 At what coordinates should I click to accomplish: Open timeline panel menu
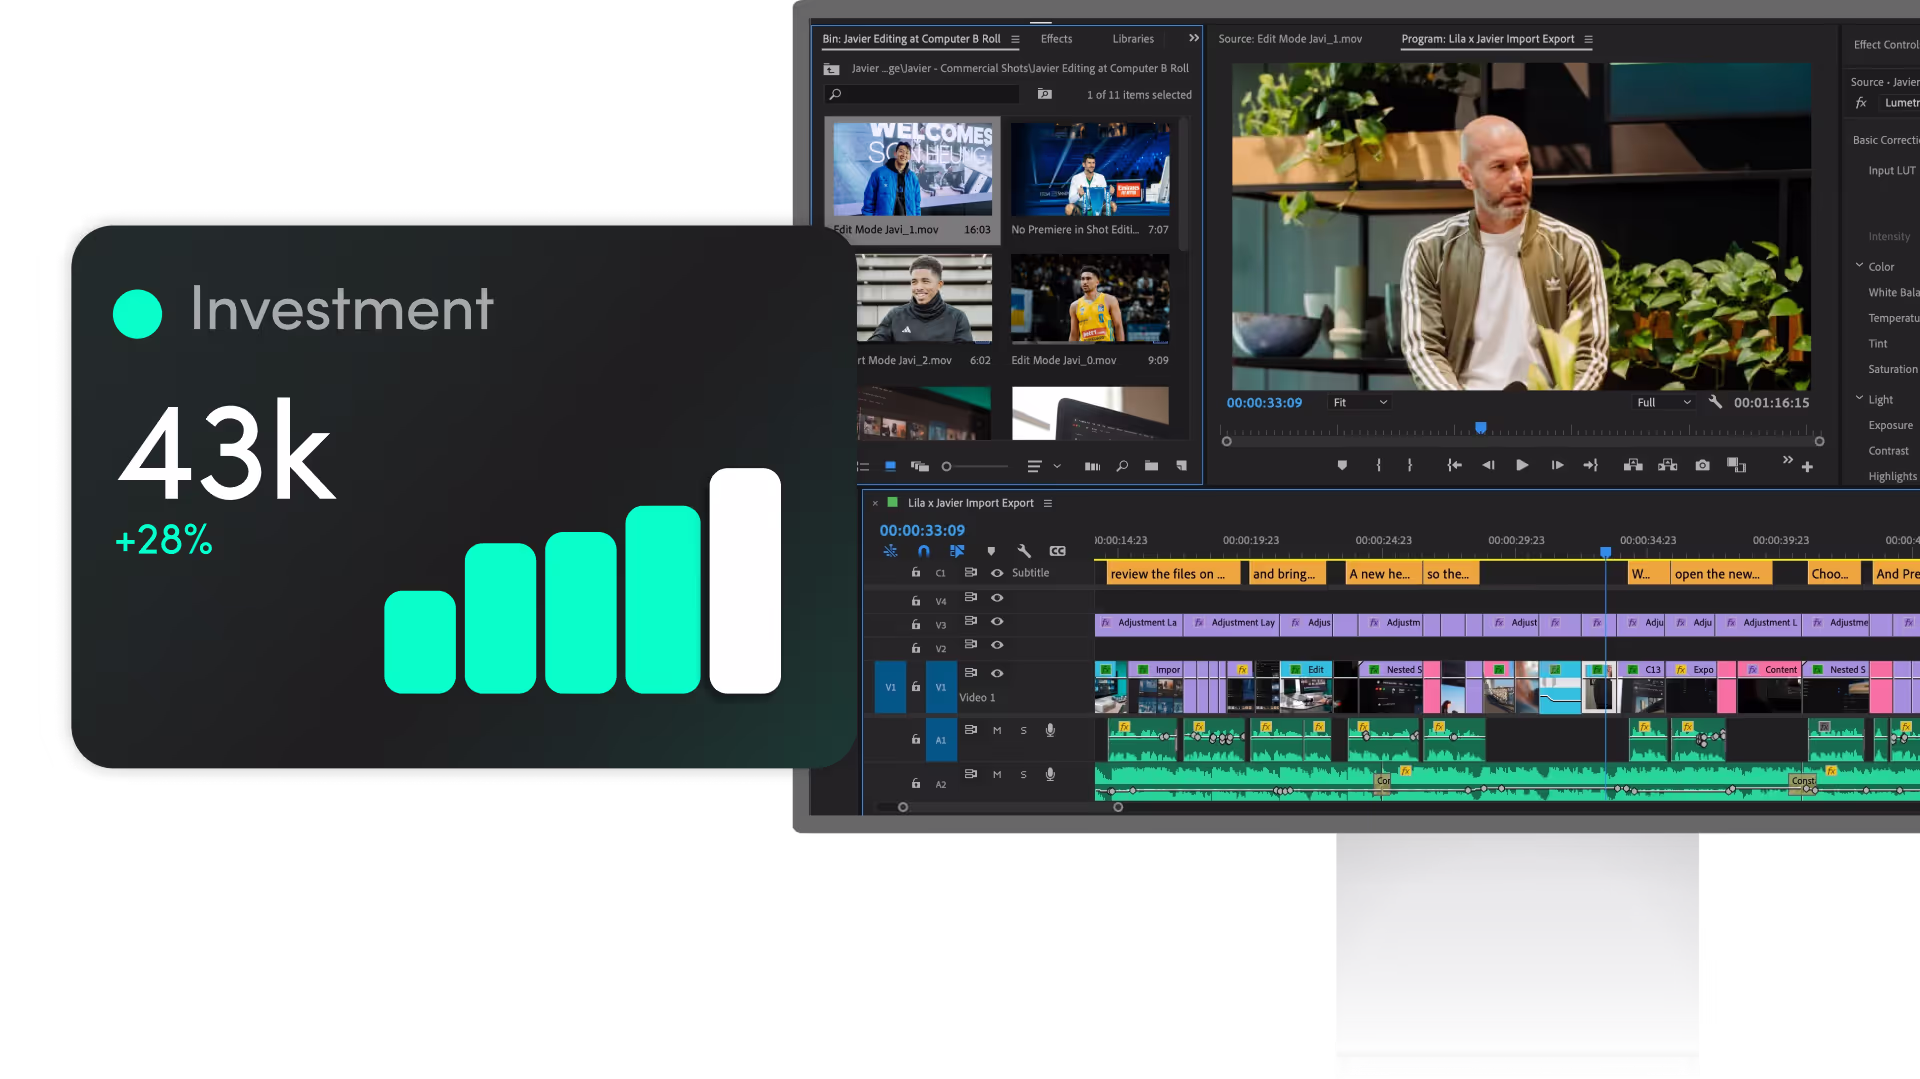1048,503
